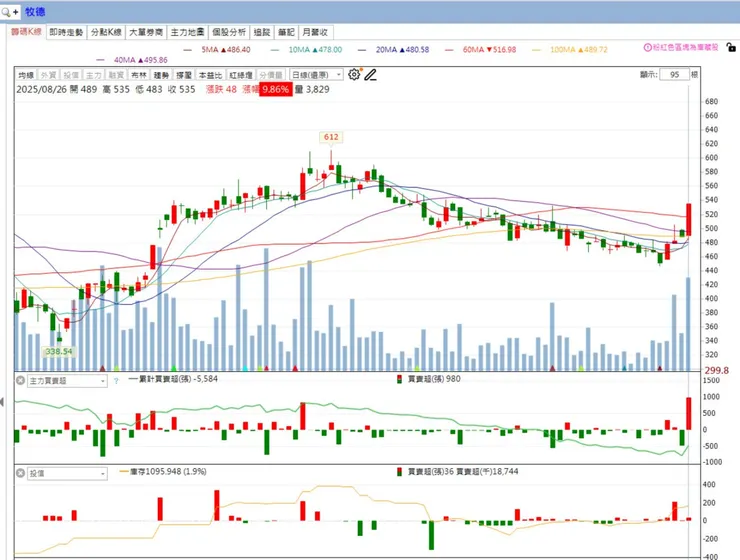Switch to the 大單券商 tab

click(x=146, y=32)
